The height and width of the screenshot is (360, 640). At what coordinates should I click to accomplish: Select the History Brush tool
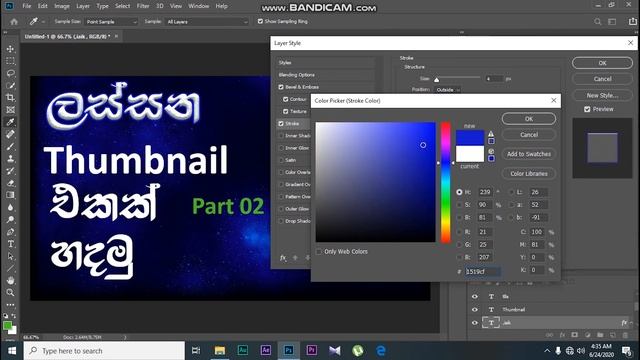click(x=10, y=171)
